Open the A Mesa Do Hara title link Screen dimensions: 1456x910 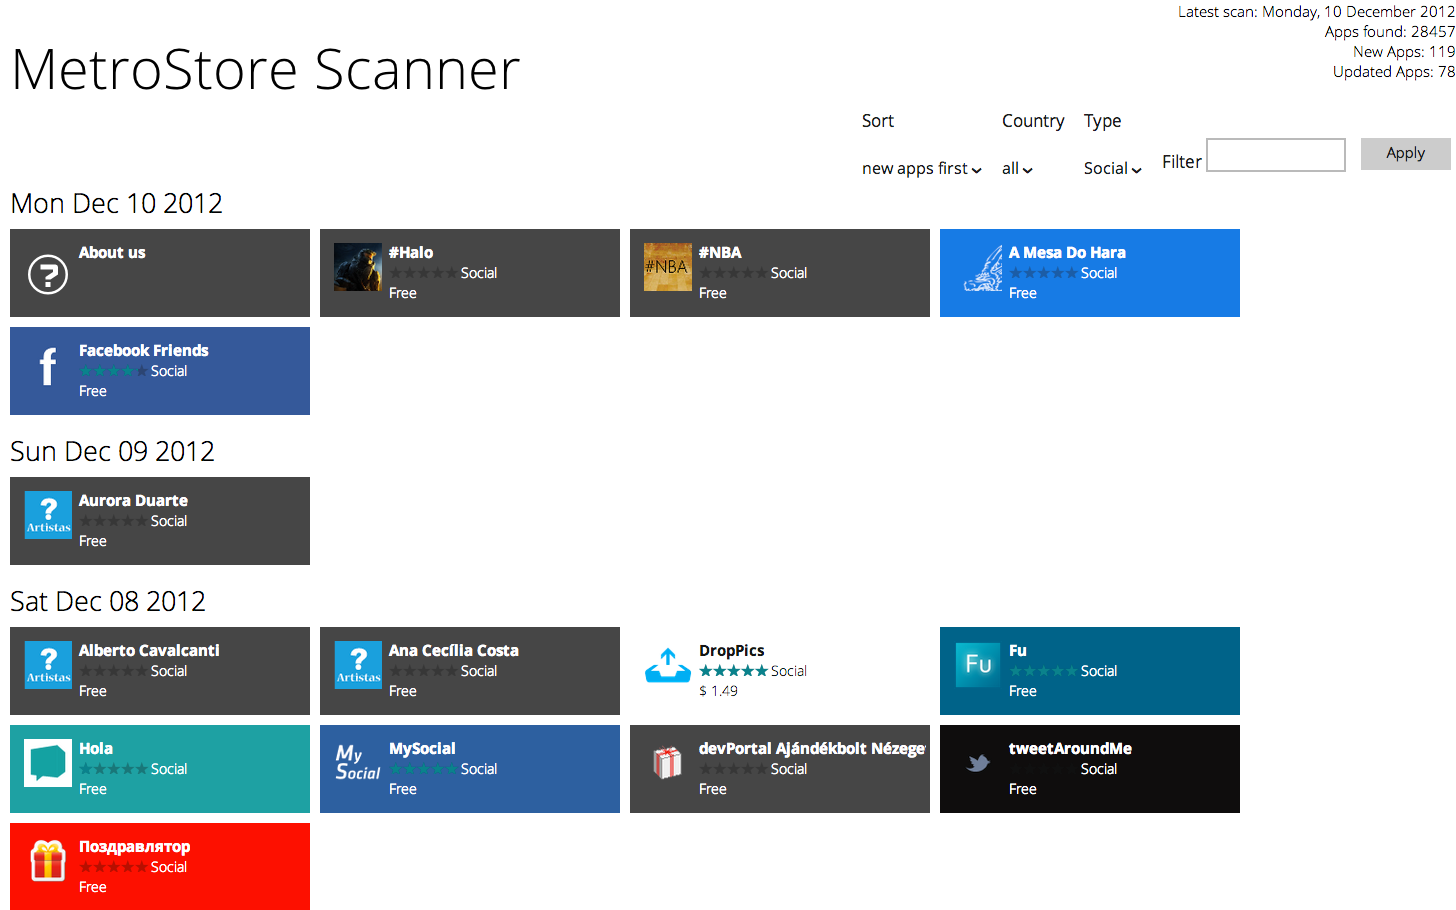pyautogui.click(x=1066, y=253)
